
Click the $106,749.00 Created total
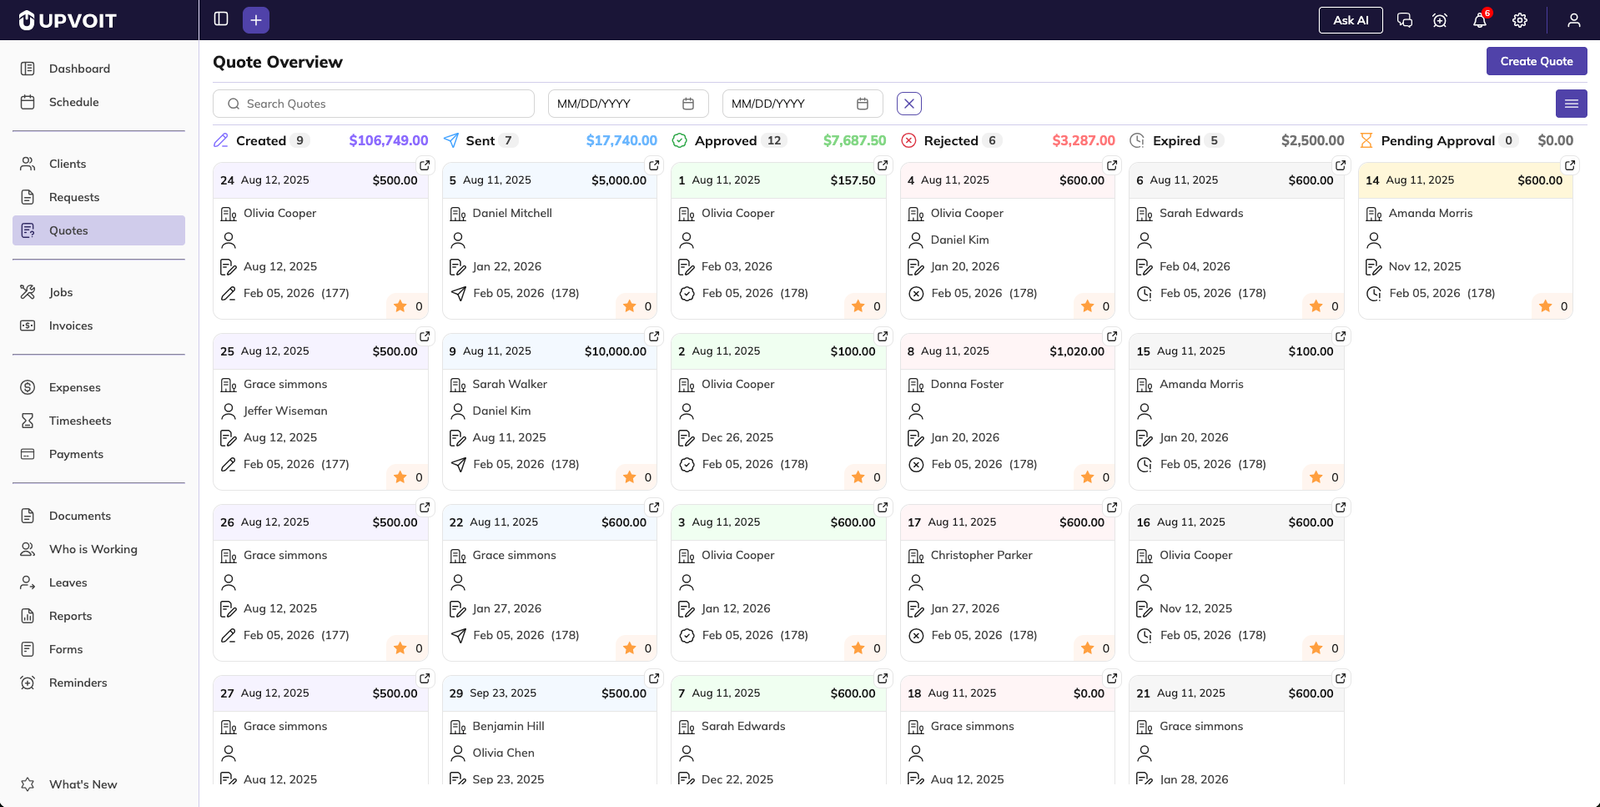(x=388, y=141)
